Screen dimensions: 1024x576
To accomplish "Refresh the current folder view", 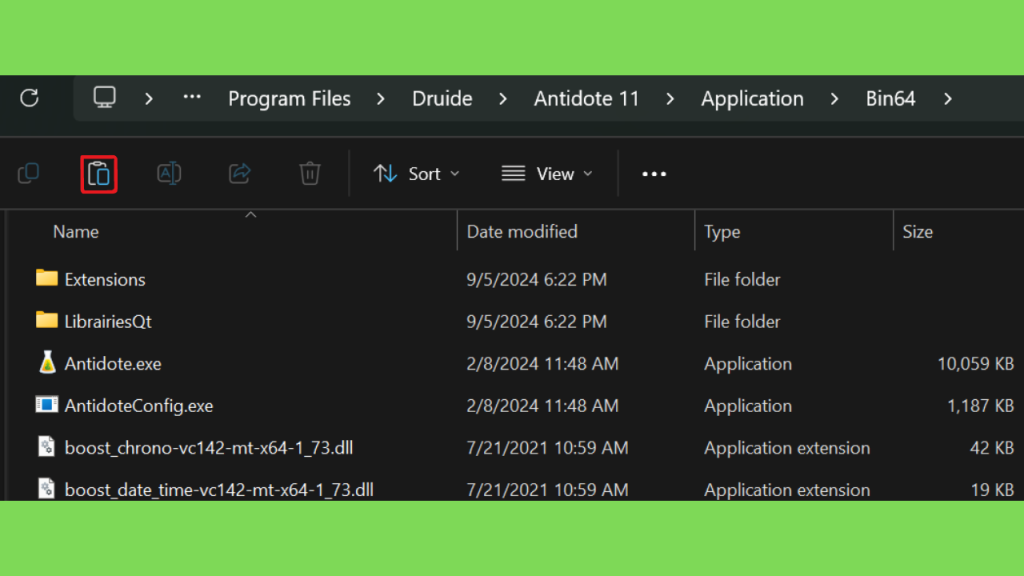I will pos(29,99).
